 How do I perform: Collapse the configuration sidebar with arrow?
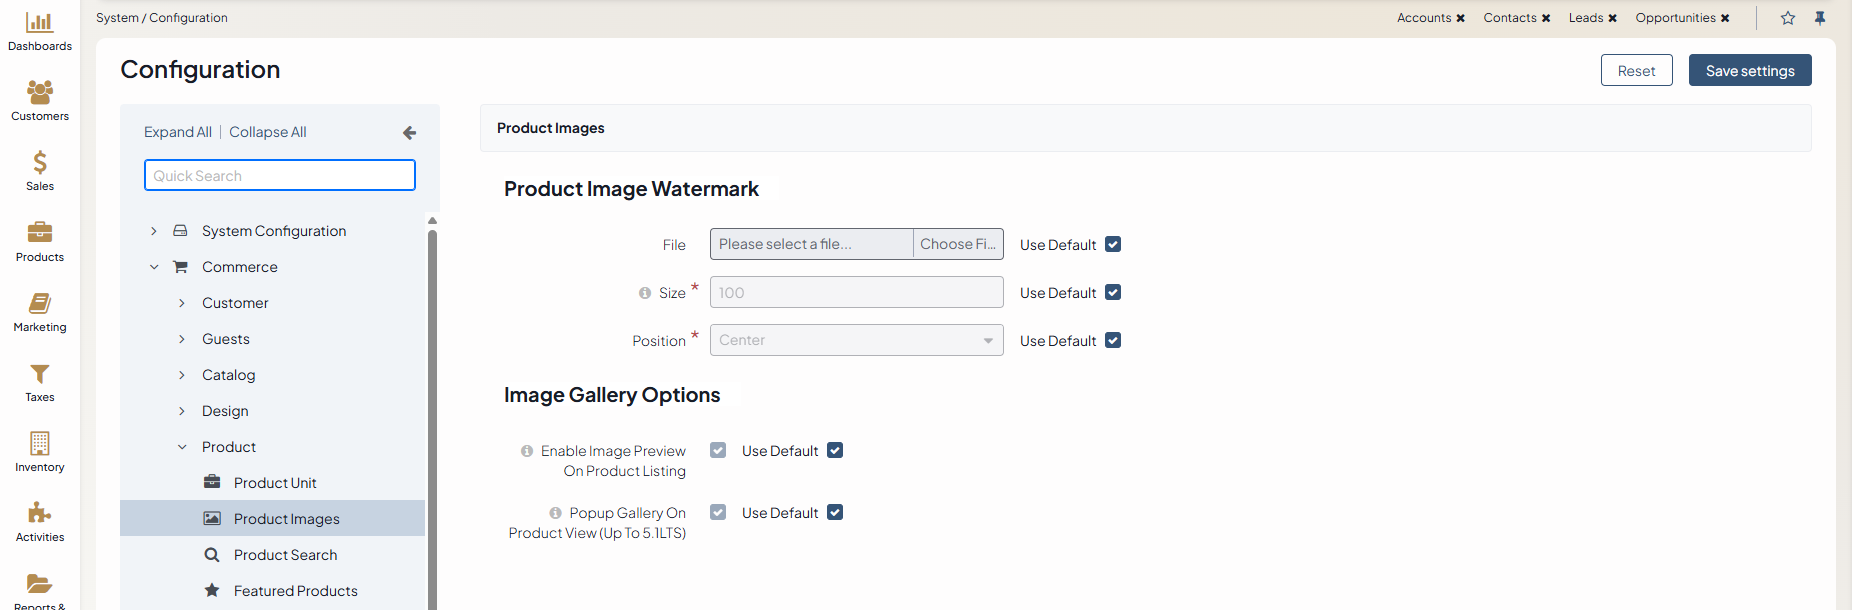pyautogui.click(x=409, y=132)
